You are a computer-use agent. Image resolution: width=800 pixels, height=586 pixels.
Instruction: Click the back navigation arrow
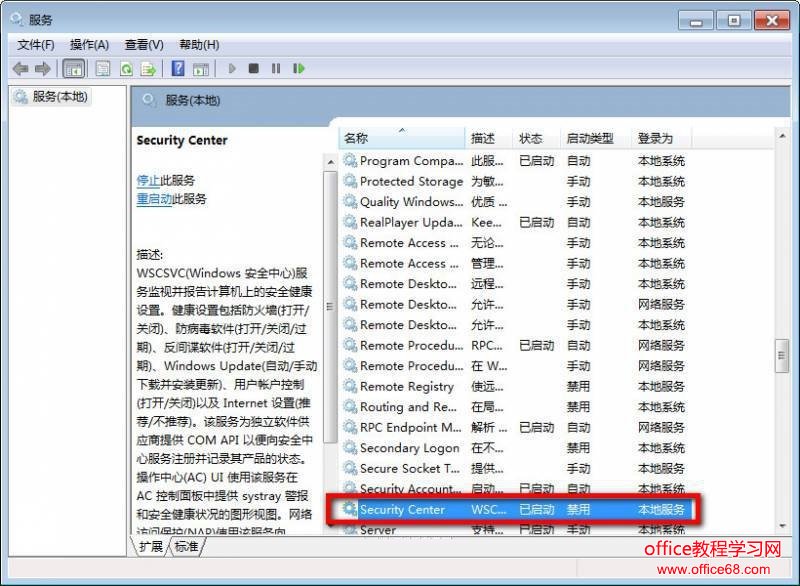pos(18,68)
